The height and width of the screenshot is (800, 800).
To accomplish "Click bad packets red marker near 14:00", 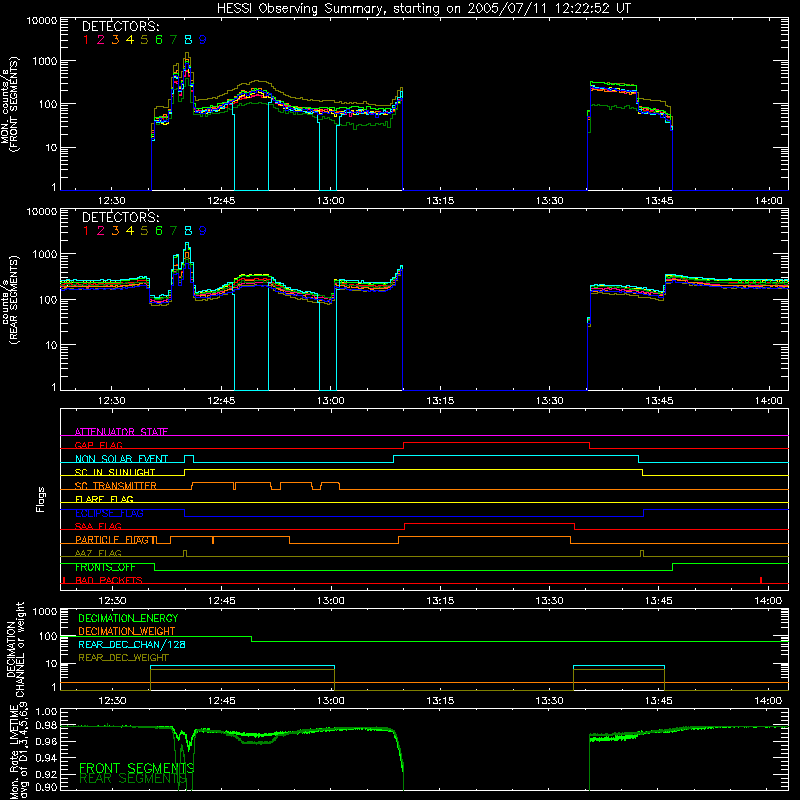I will click(x=761, y=580).
